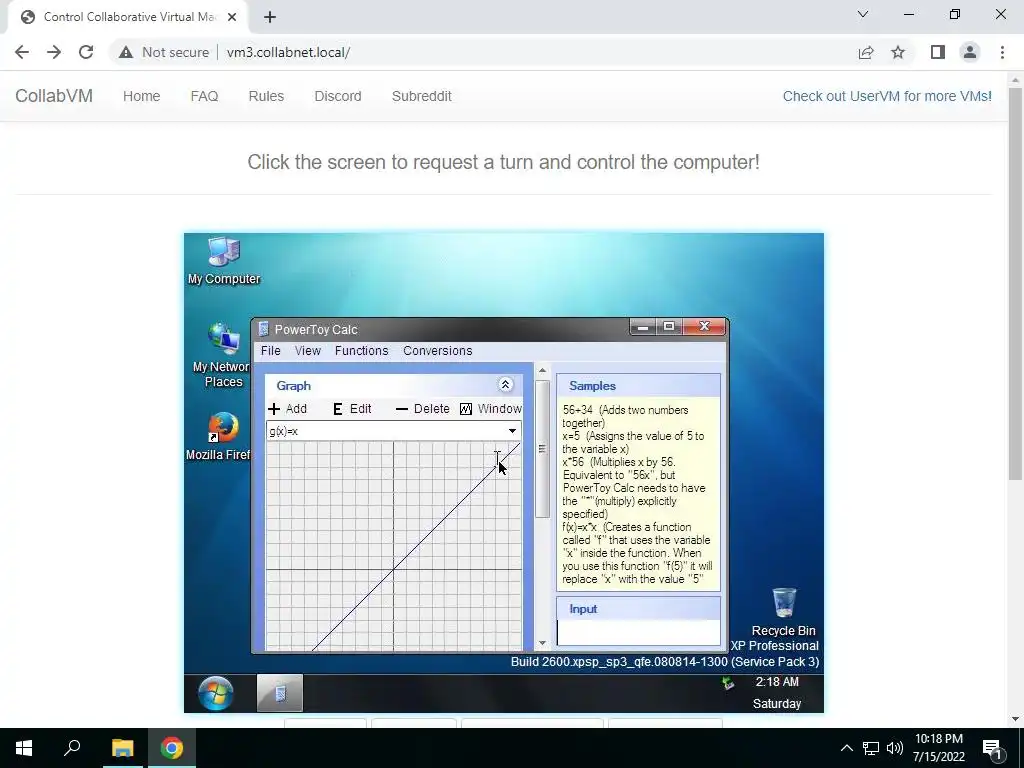
Task: Open the Windows Start menu on host taskbar
Action: (24, 748)
